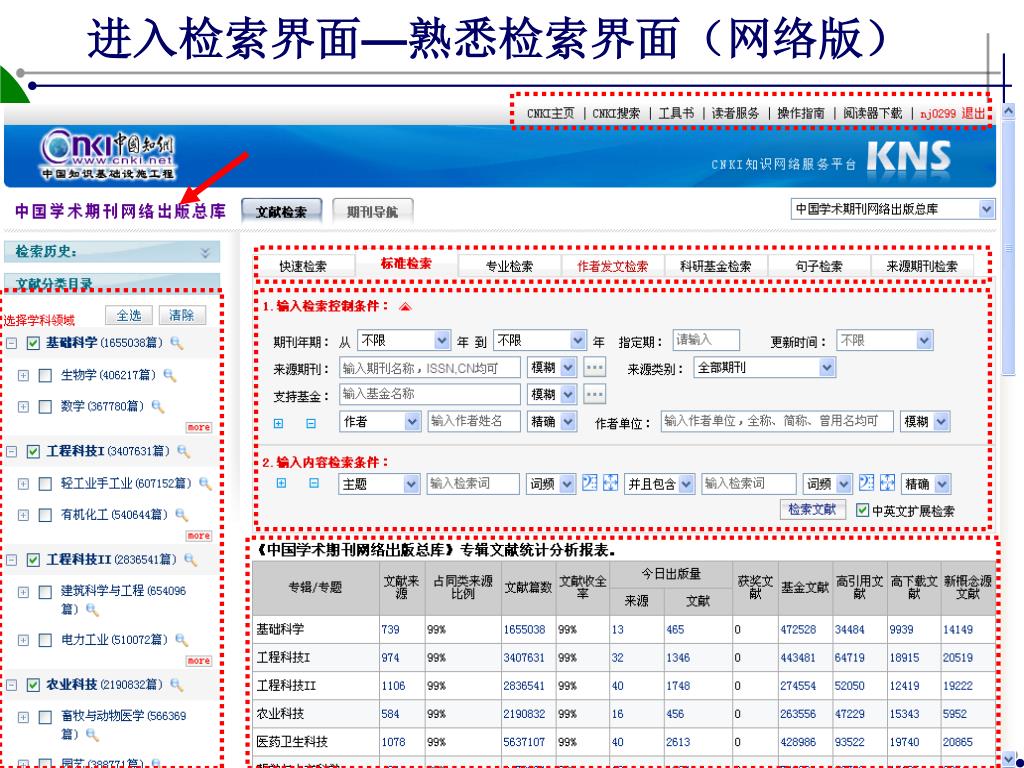The height and width of the screenshot is (768, 1024).
Task: Open the 主题 search field dropdown
Action: (379, 484)
